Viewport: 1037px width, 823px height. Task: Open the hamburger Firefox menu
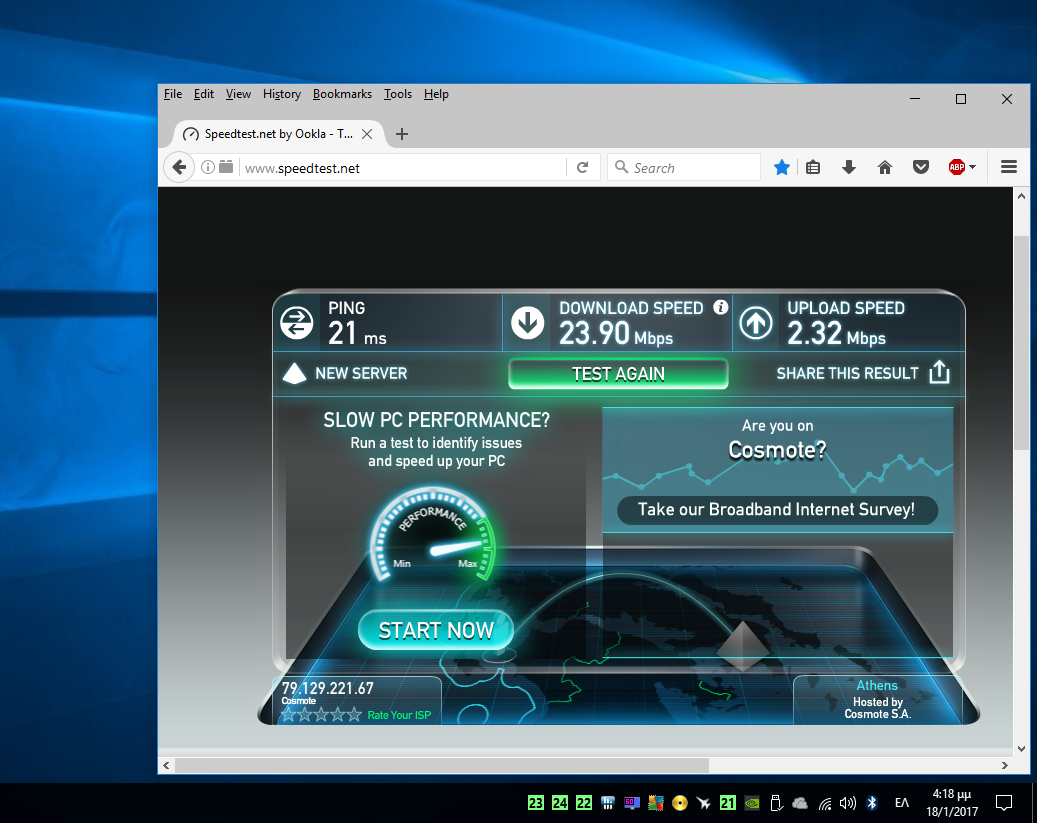point(1009,167)
